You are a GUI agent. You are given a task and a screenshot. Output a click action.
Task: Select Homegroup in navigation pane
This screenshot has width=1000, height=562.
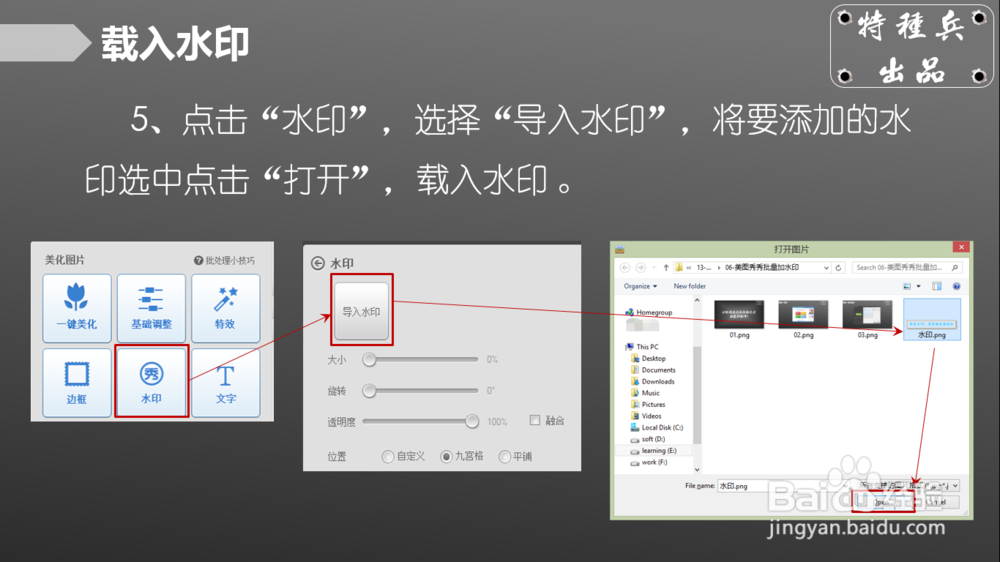pos(649,312)
